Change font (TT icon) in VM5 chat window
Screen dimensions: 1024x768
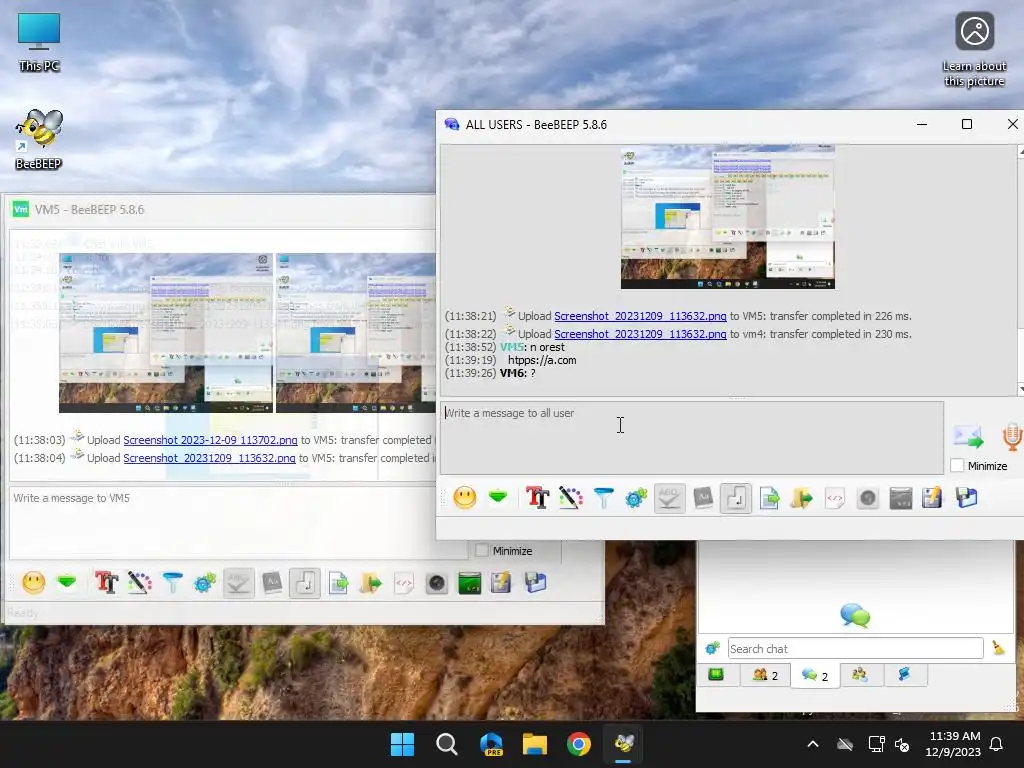click(x=106, y=583)
